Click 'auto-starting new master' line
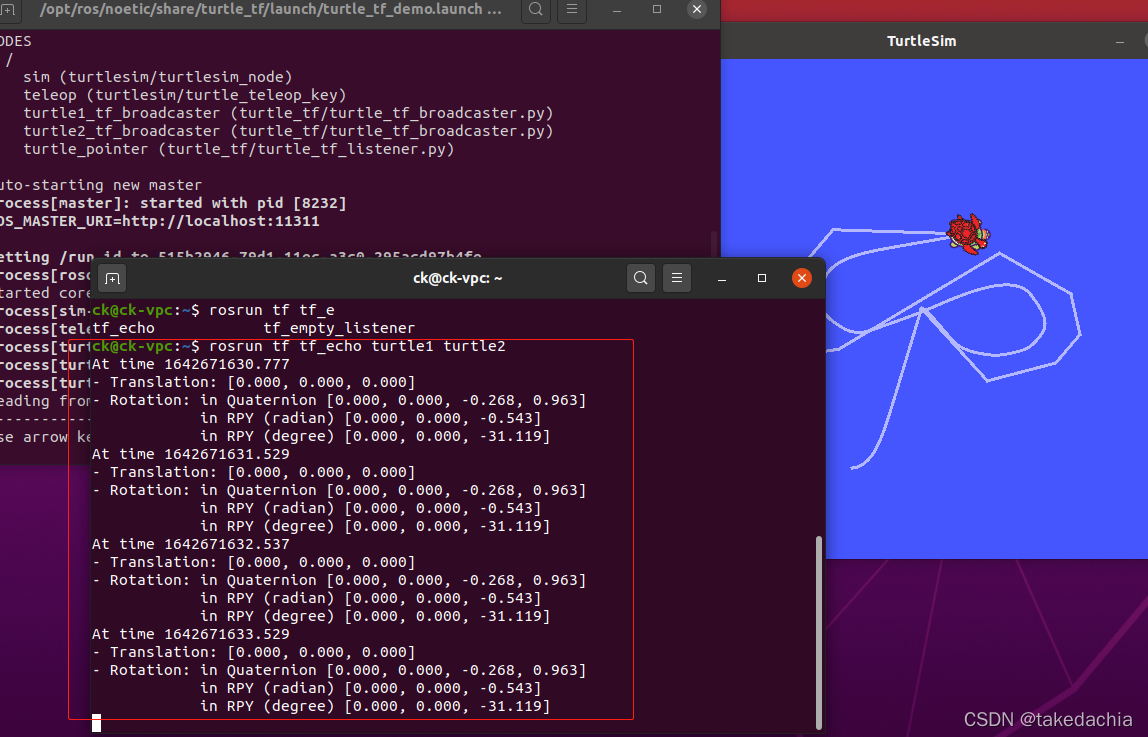Screen dimensions: 1148x737 pos(100,185)
